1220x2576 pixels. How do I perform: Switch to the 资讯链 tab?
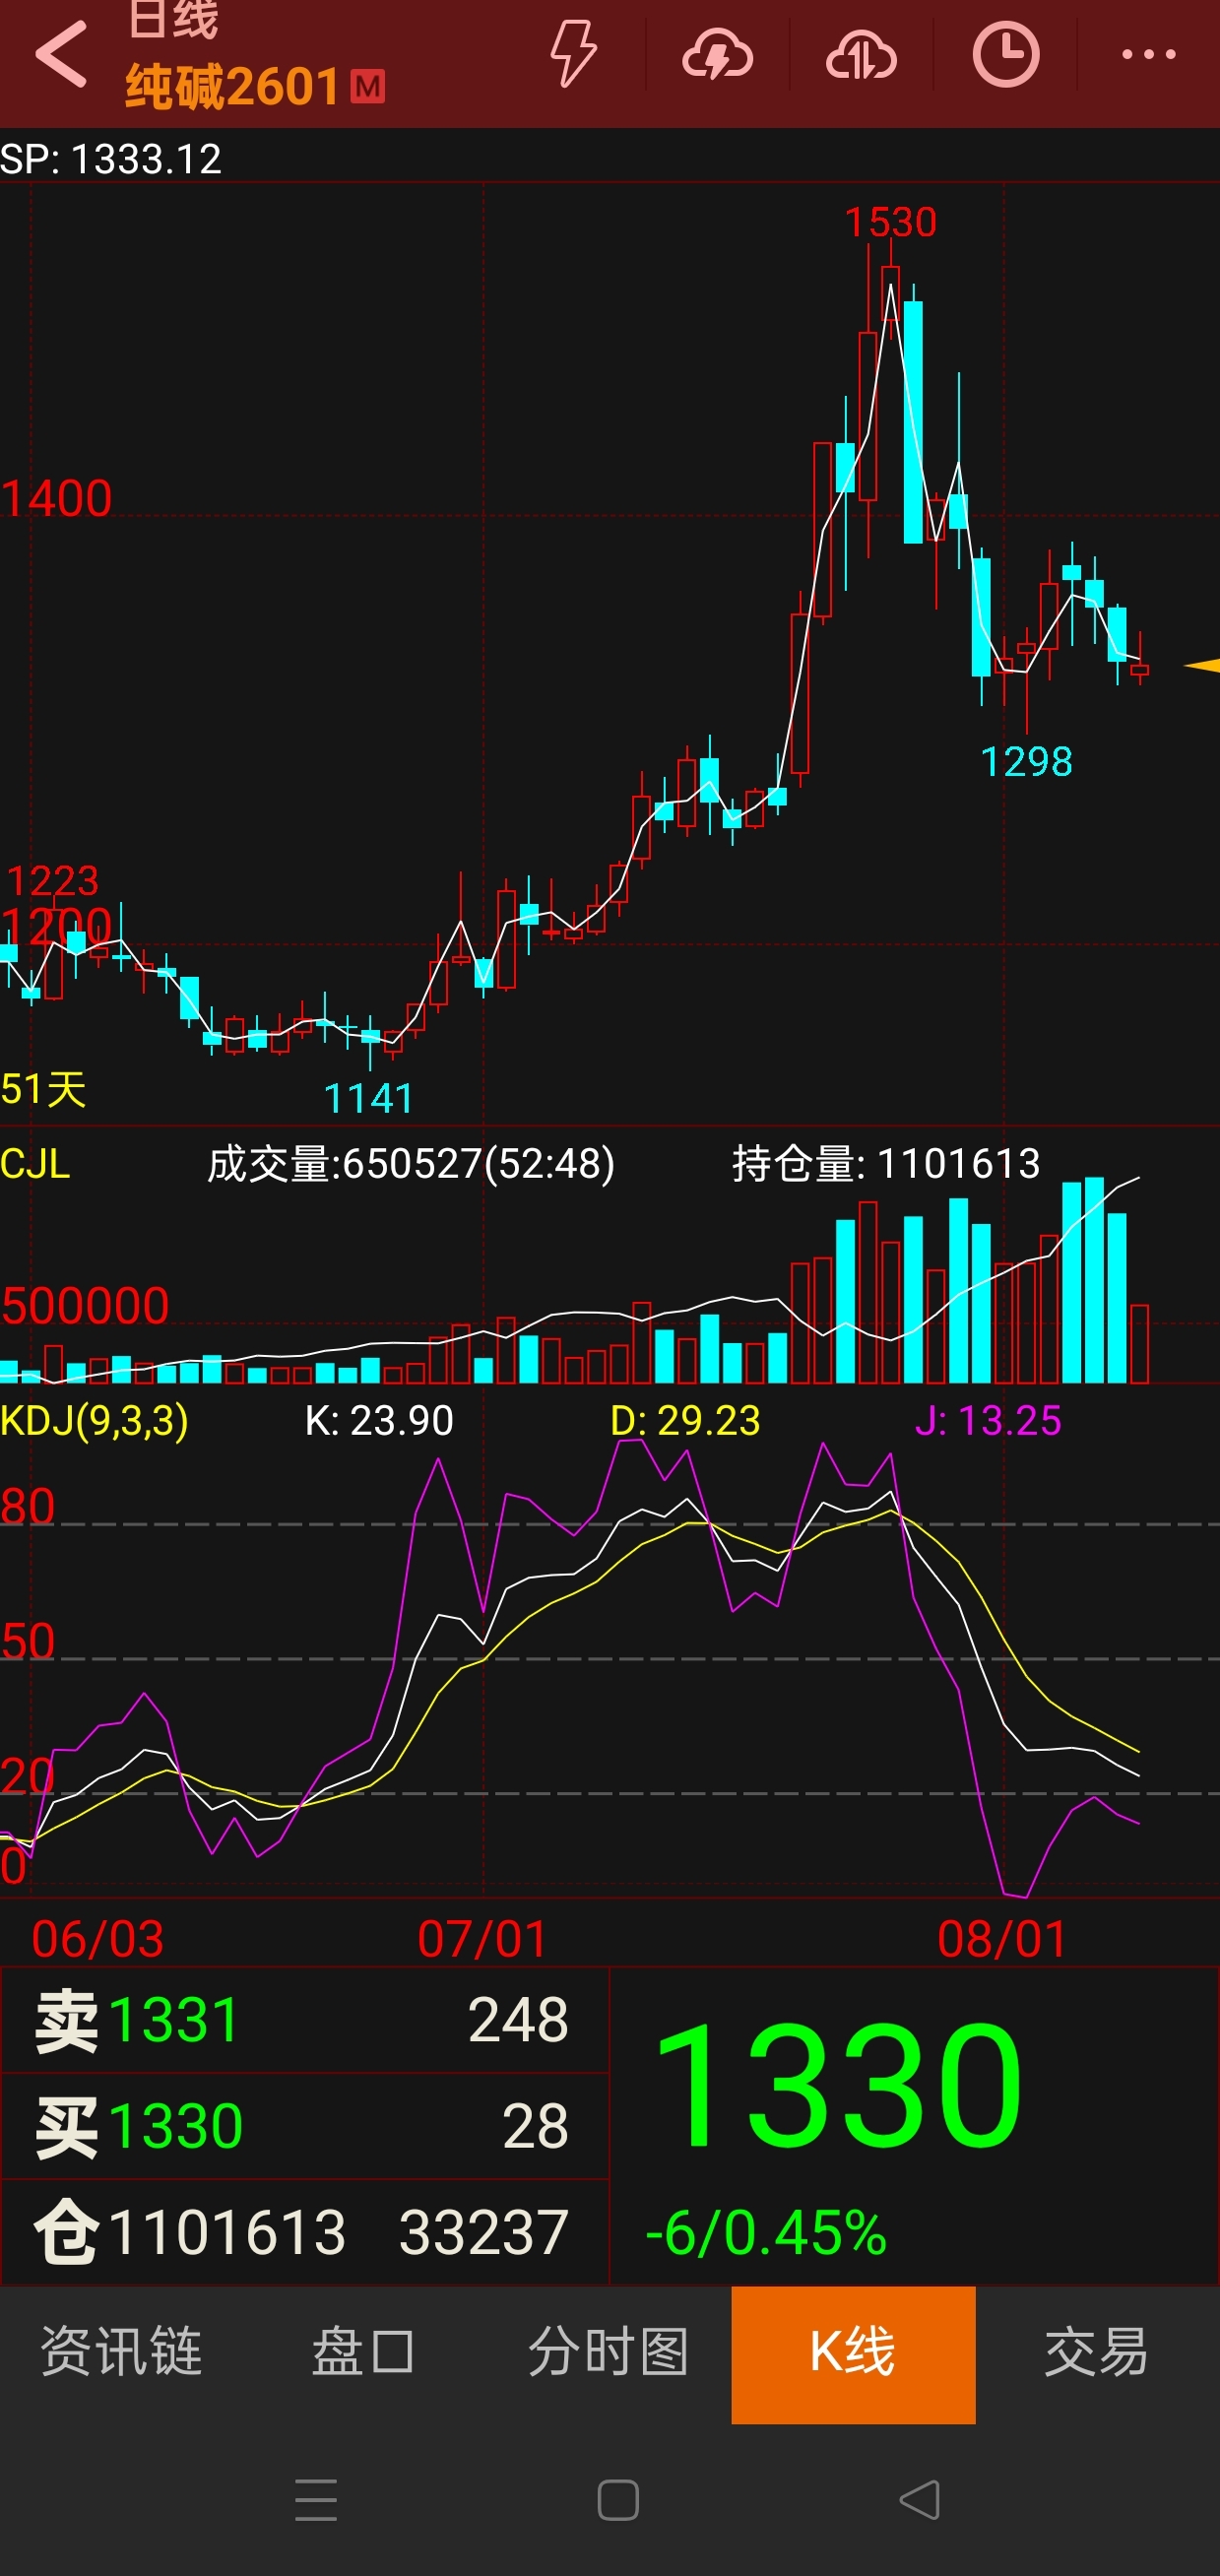[x=121, y=2352]
